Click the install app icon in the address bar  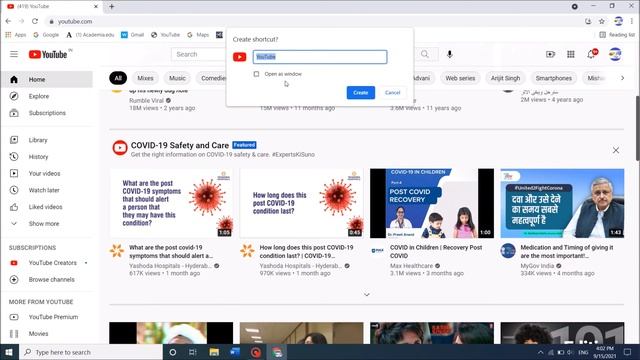(x=588, y=21)
